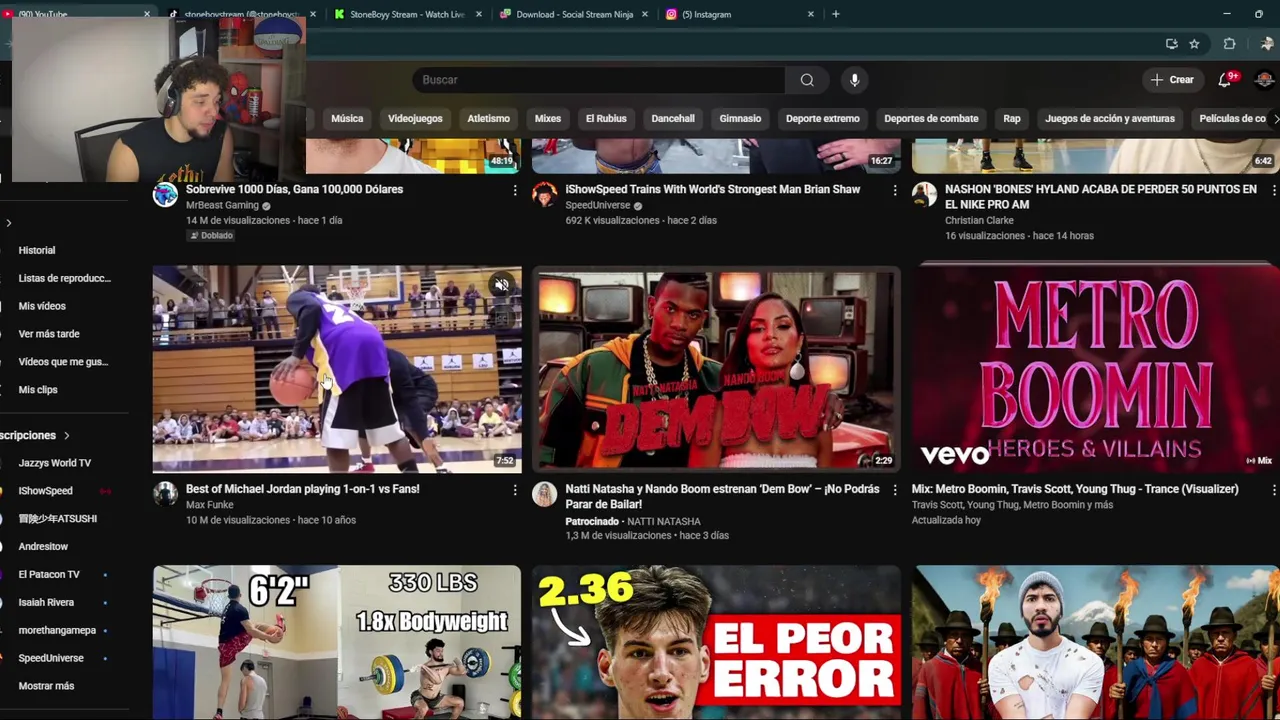
Task: Filter by Música chip
Action: coord(347,118)
